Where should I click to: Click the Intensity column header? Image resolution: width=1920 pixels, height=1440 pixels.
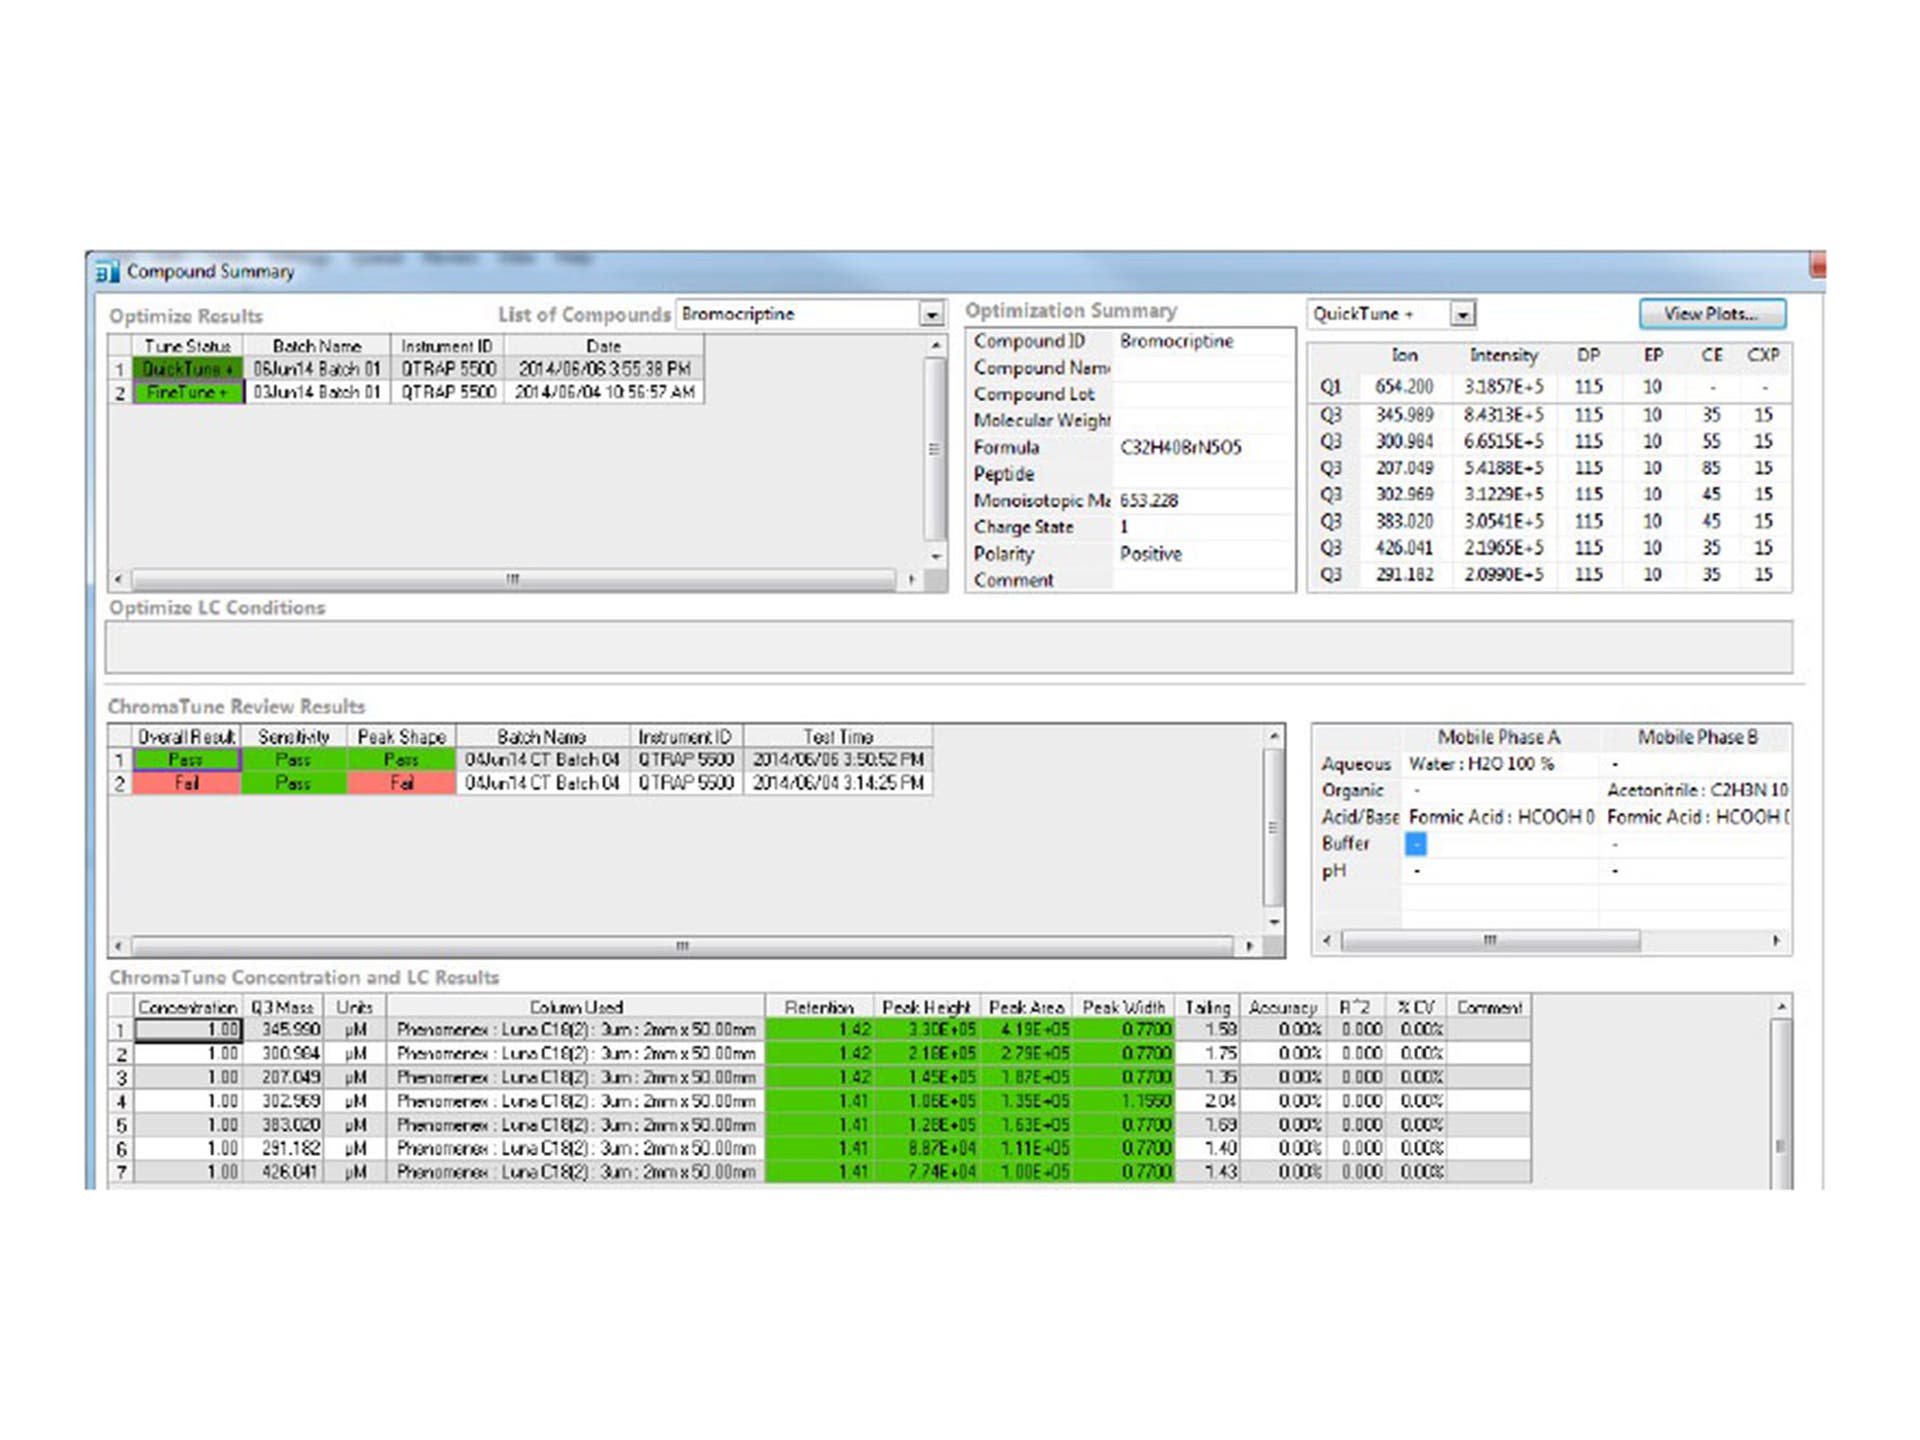click(1503, 356)
